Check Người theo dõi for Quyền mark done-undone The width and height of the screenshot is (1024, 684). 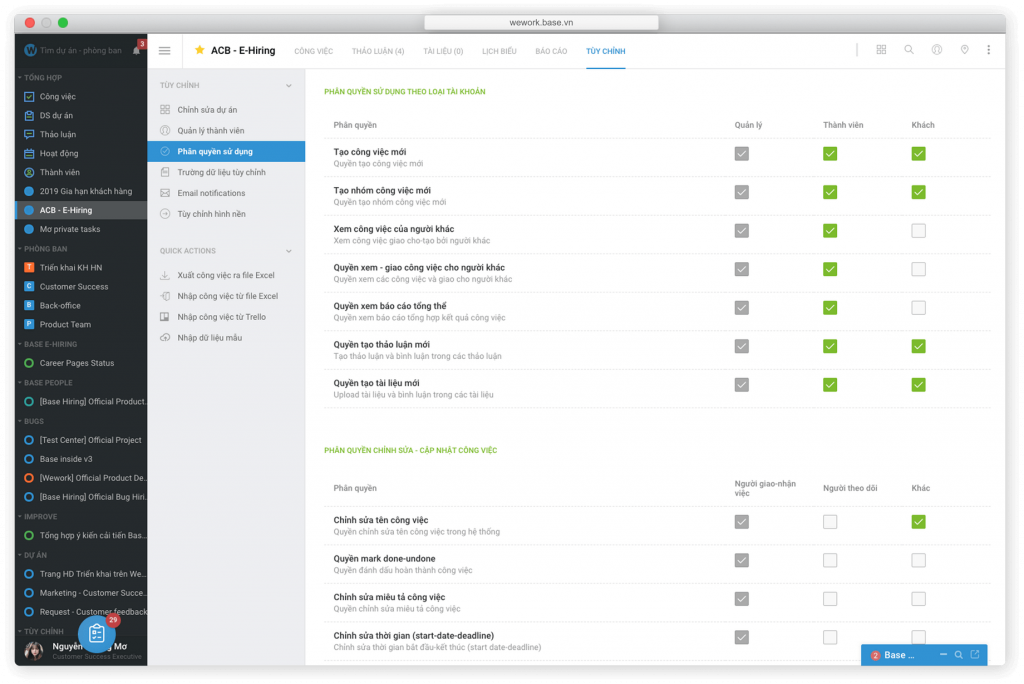point(830,560)
